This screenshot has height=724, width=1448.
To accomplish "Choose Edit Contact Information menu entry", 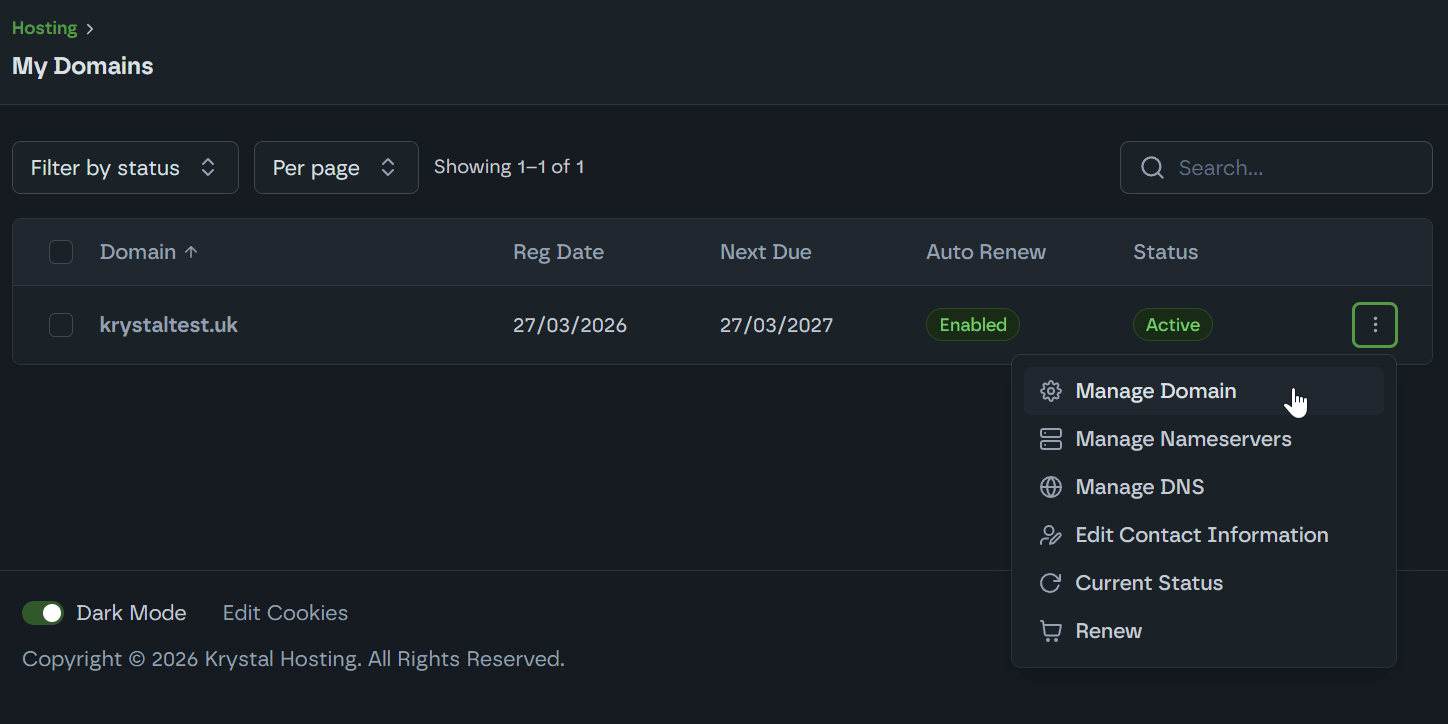I will point(1201,535).
